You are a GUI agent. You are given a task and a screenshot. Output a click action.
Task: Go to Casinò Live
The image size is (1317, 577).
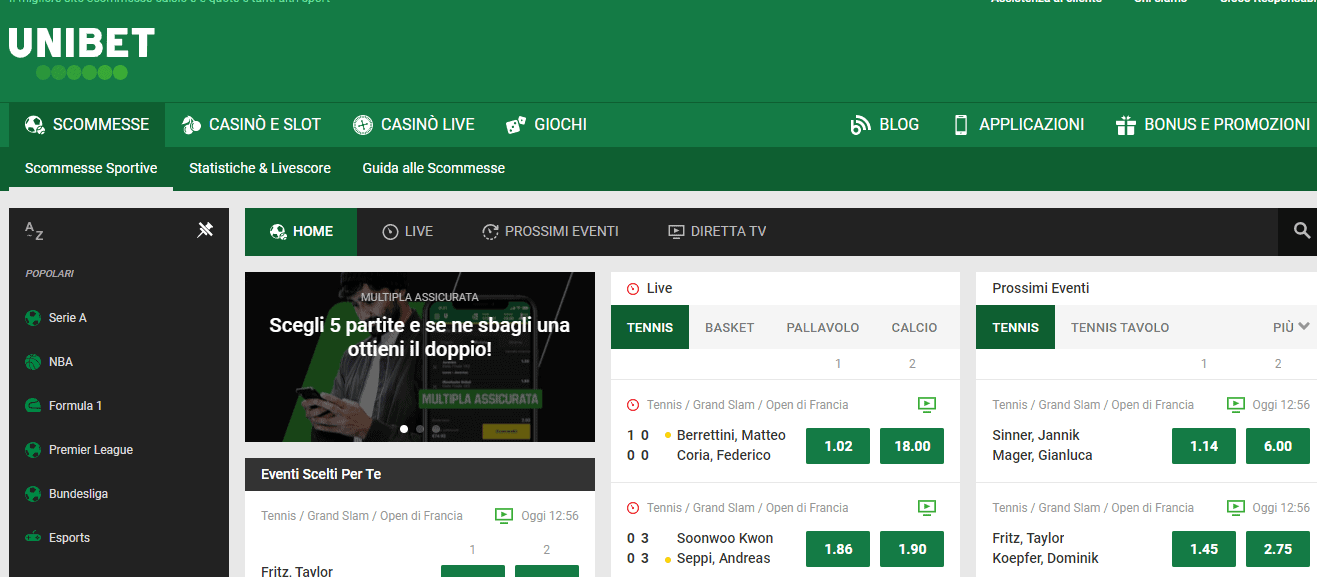click(x=414, y=125)
